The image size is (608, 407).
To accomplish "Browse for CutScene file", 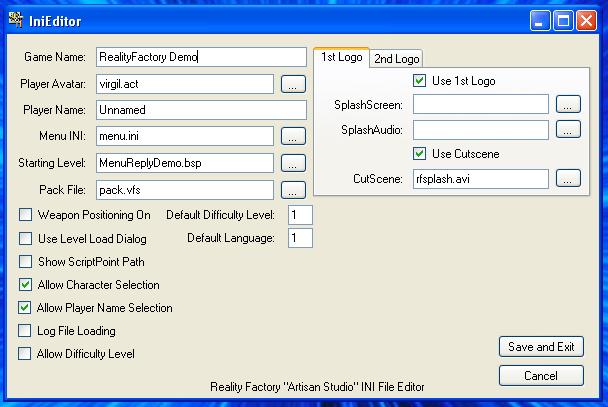I will (x=568, y=178).
